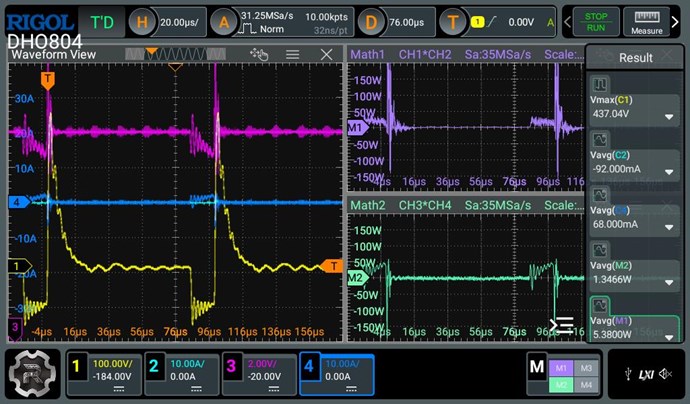Viewport: 690px width, 404px height.
Task: Toggle the M1 math channel
Action: tap(561, 368)
